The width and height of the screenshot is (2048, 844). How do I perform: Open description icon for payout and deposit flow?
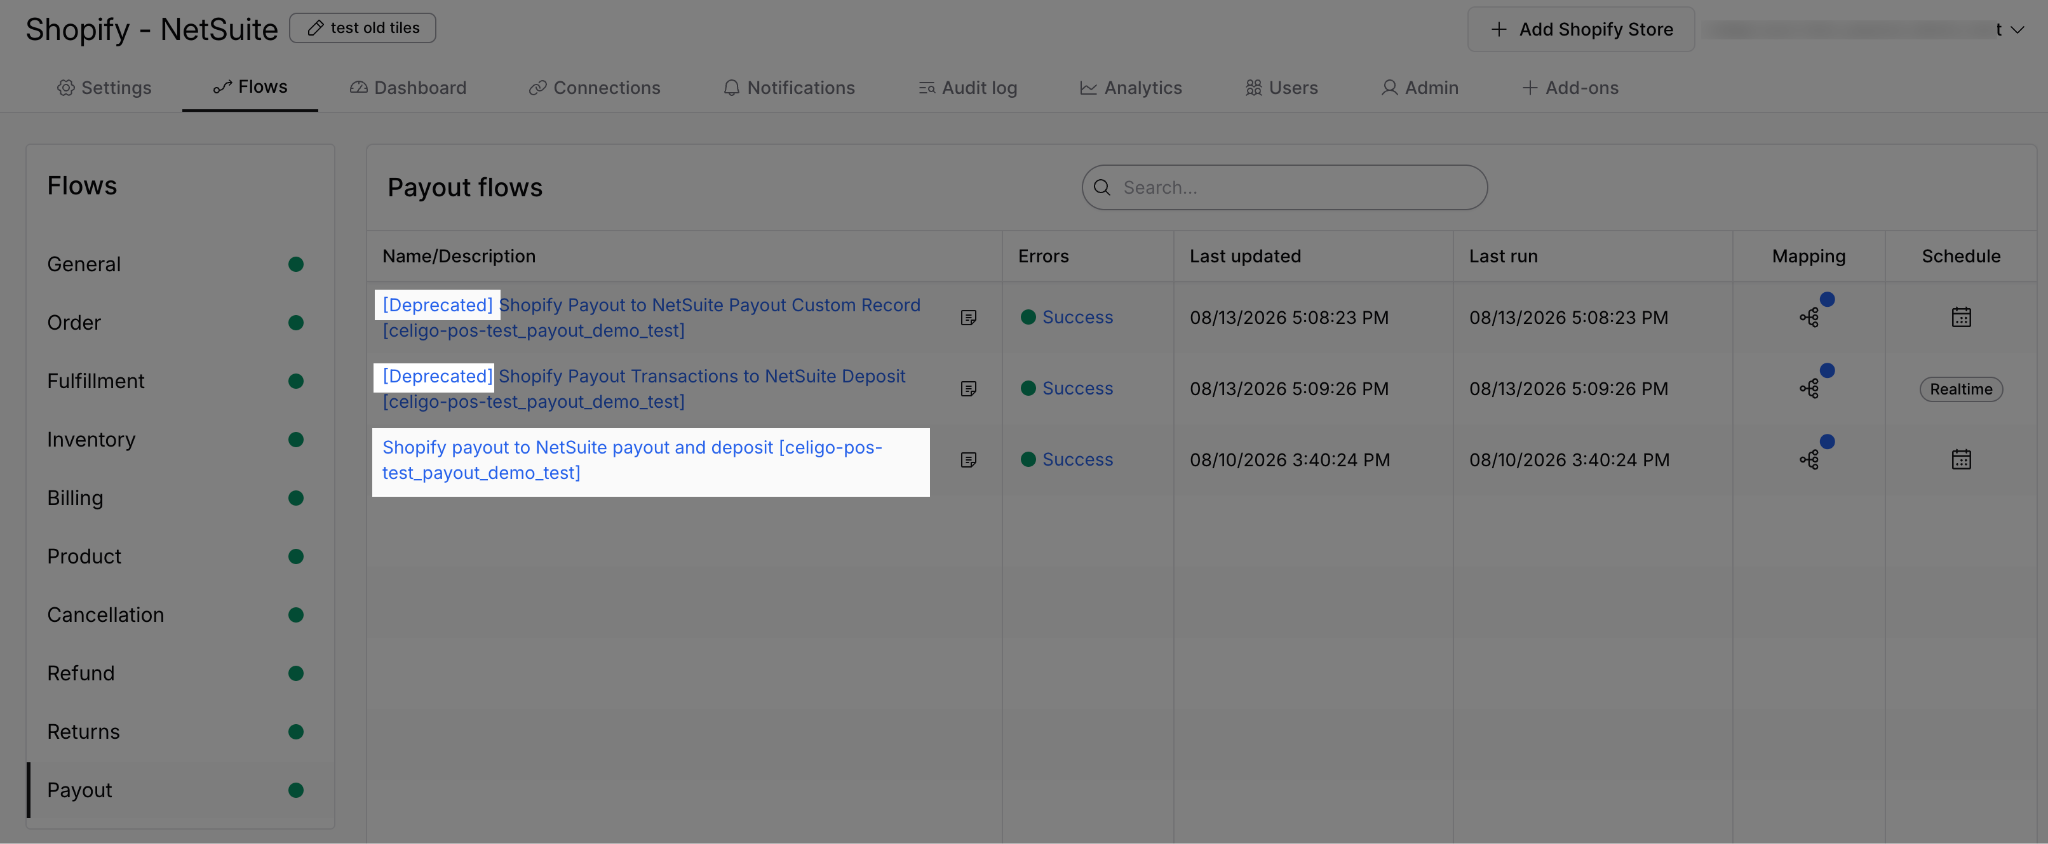(968, 459)
